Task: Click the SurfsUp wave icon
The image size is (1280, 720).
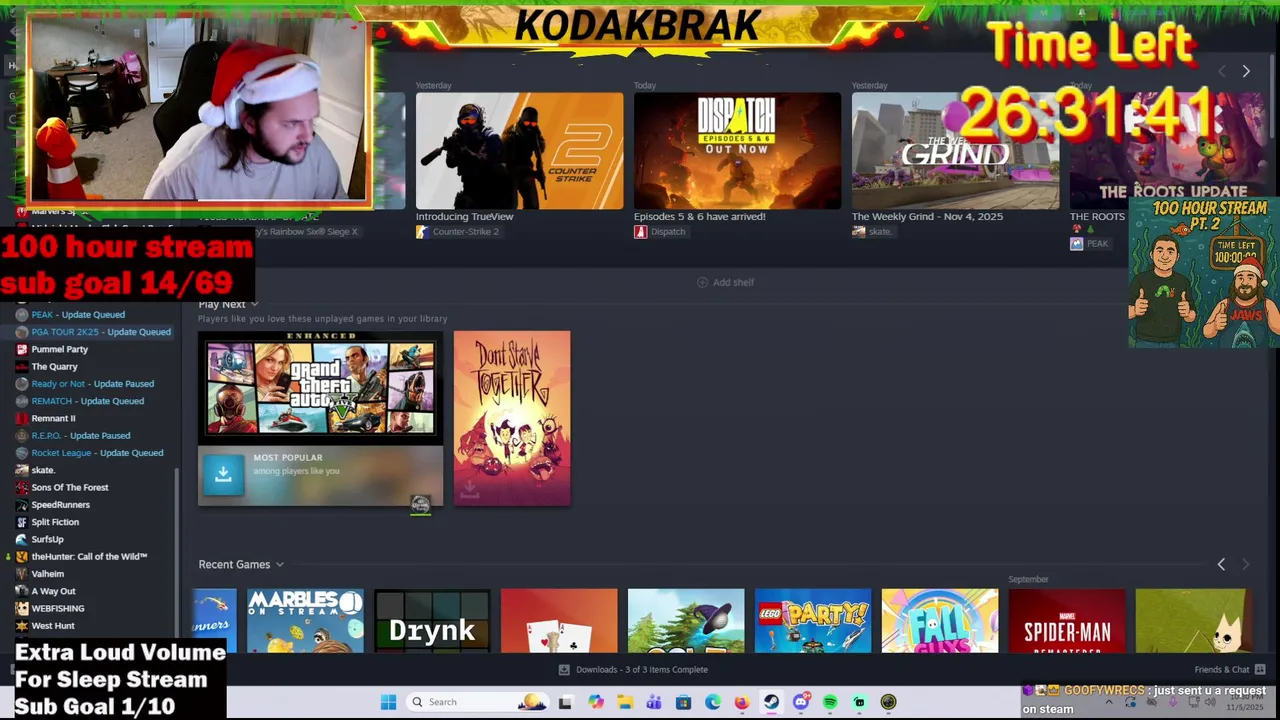Action: coord(22,539)
